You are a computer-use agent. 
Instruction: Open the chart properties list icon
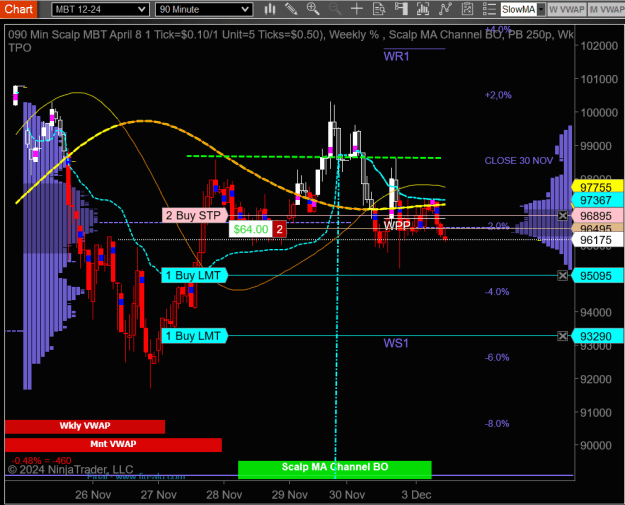point(489,9)
